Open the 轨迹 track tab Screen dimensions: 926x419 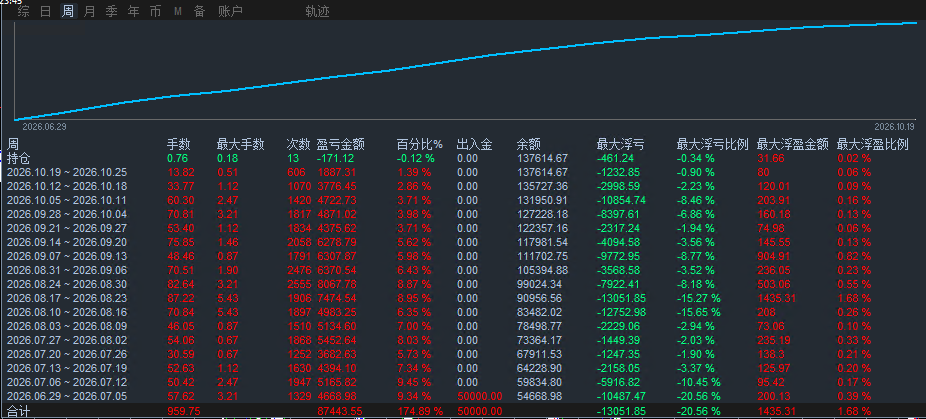click(317, 11)
